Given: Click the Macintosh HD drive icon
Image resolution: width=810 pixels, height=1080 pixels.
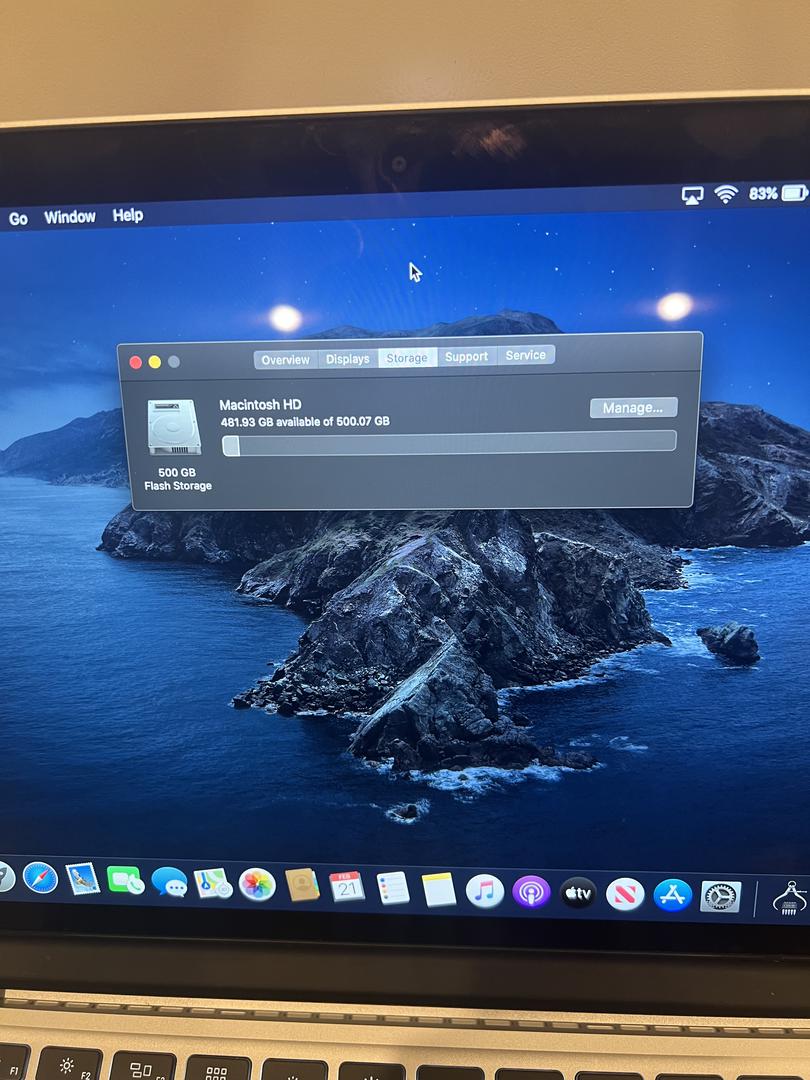Looking at the screenshot, I should click(174, 428).
